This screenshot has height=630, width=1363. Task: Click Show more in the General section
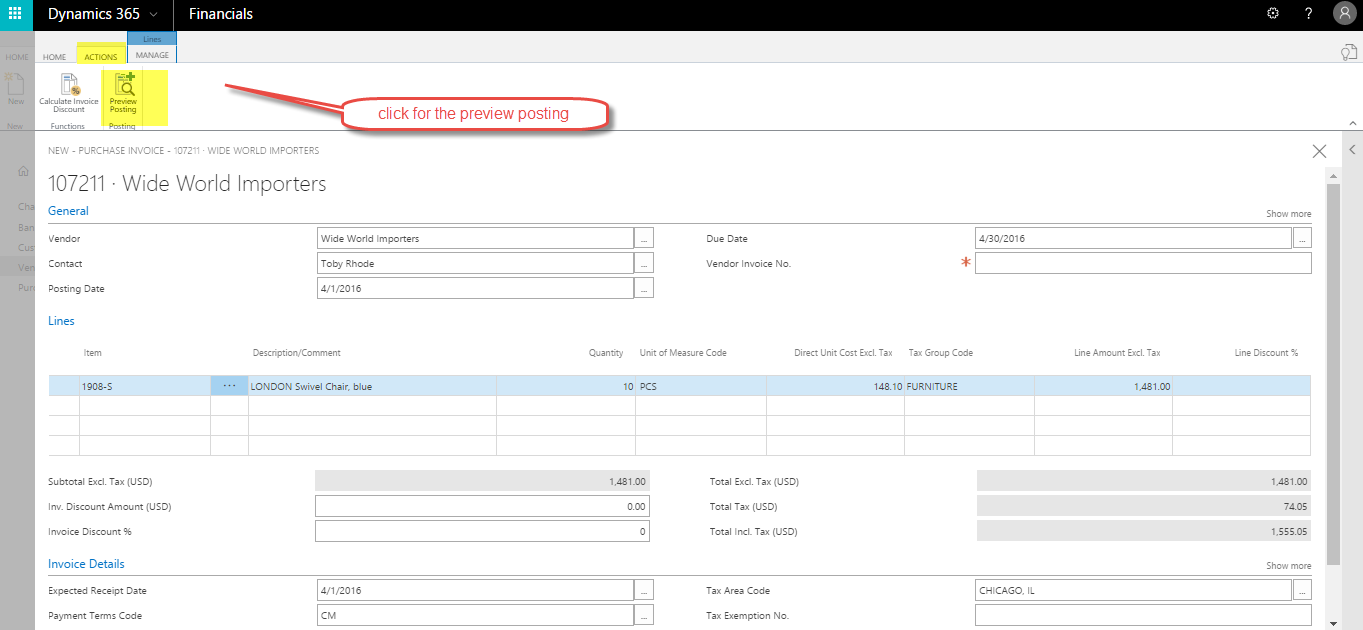[1288, 213]
